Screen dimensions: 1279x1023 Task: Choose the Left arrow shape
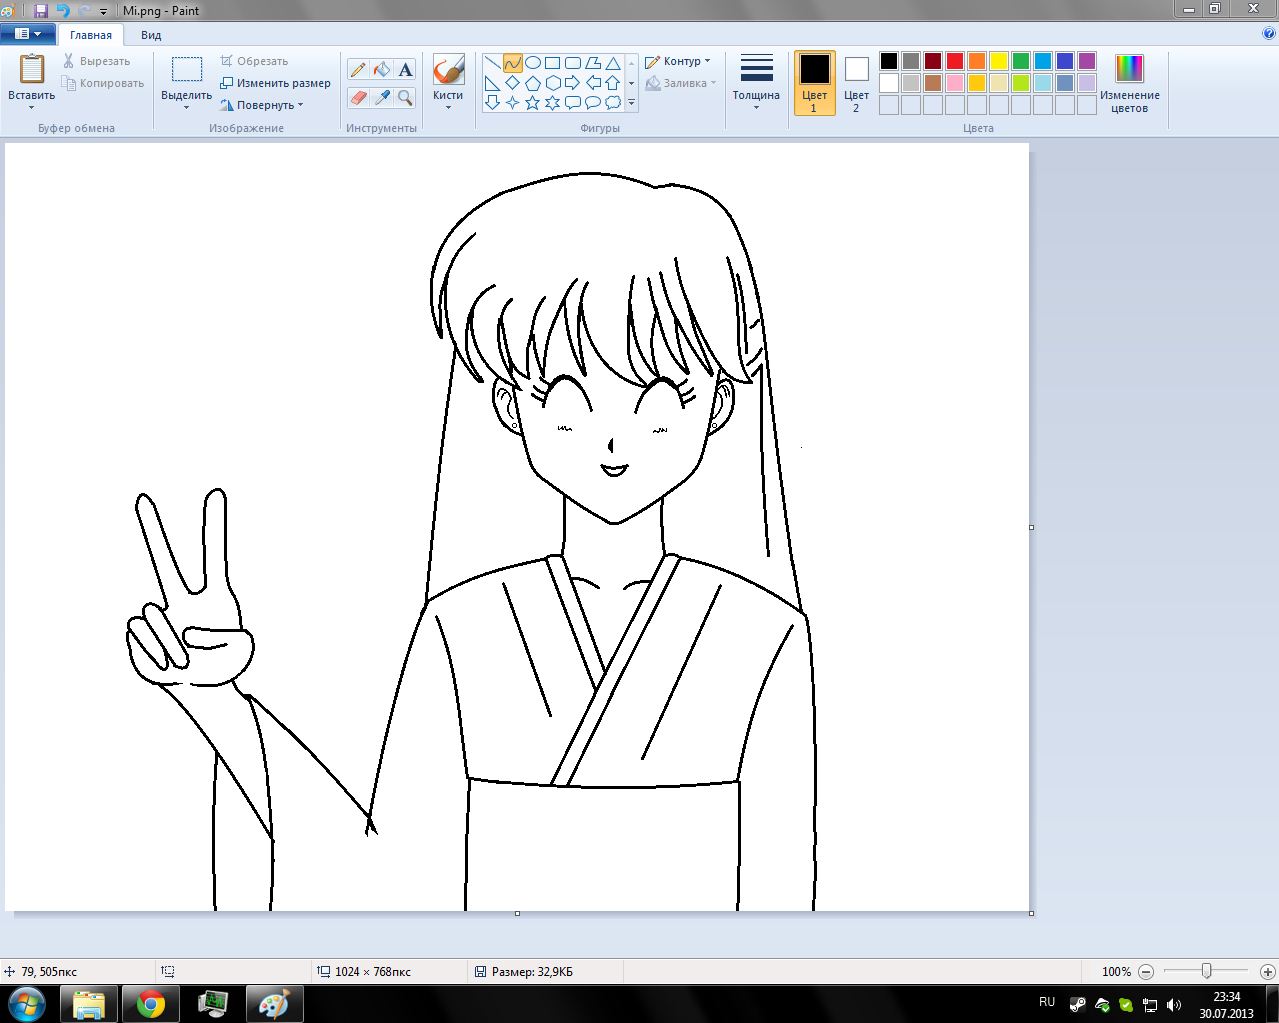pos(593,83)
